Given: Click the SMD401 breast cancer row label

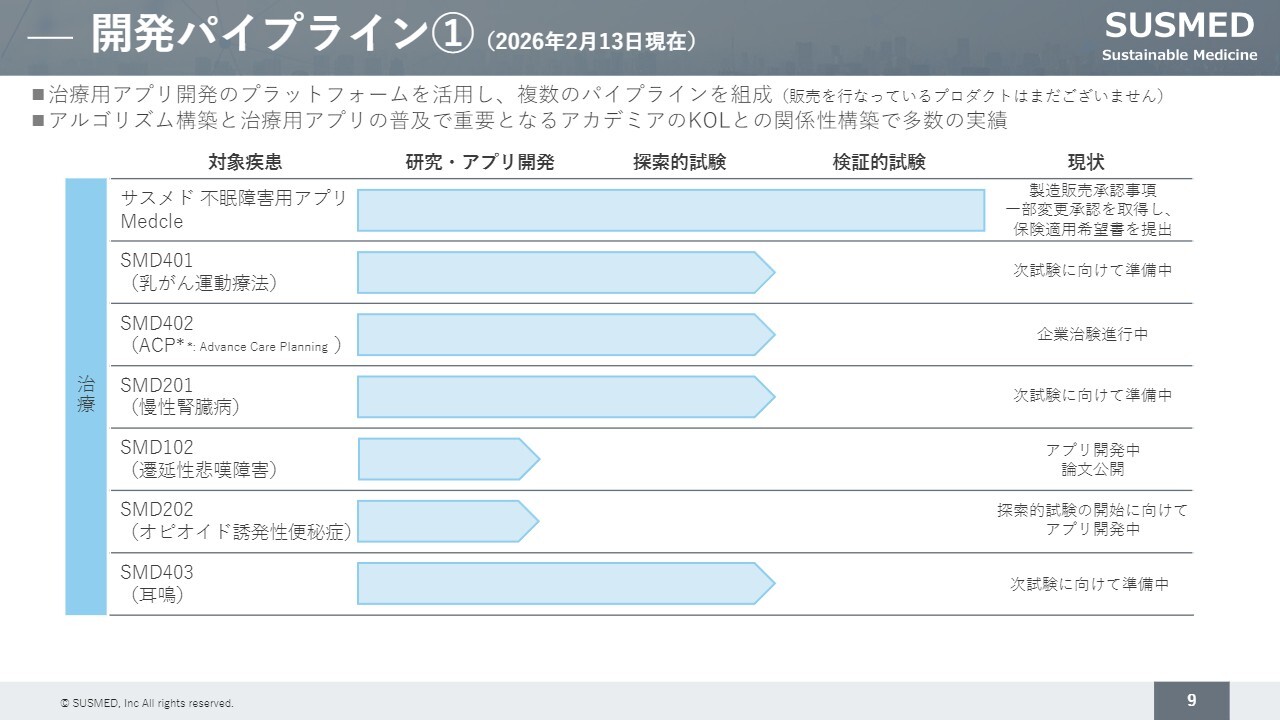Looking at the screenshot, I should pyautogui.click(x=198, y=272).
